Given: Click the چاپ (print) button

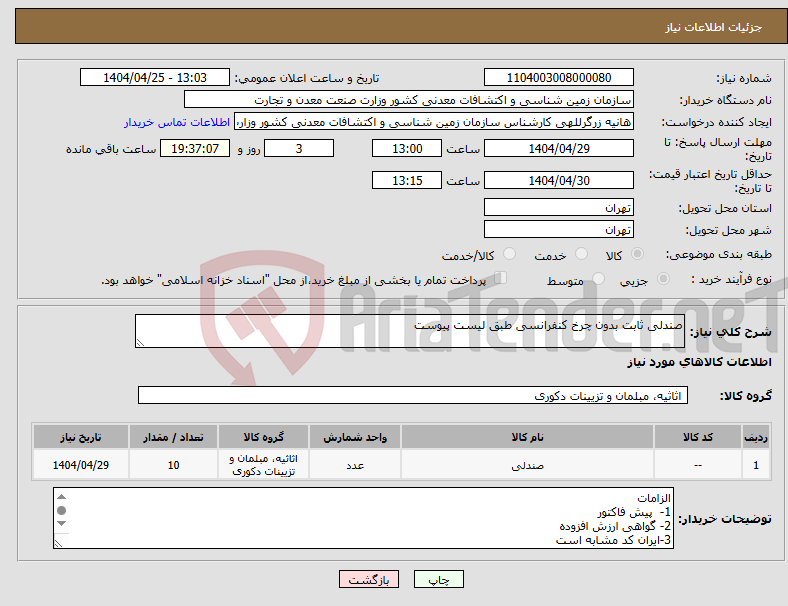Looking at the screenshot, I should point(438,579).
